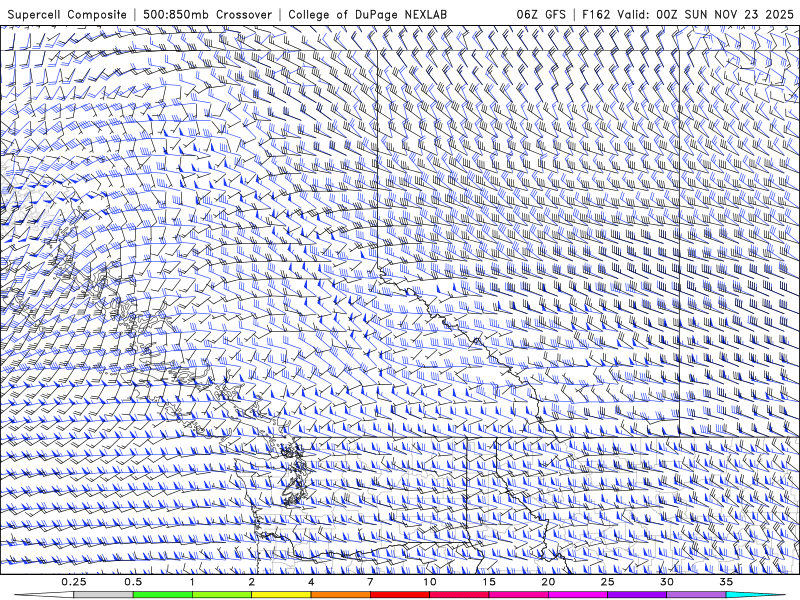Click the legend value 4

(x=311, y=582)
